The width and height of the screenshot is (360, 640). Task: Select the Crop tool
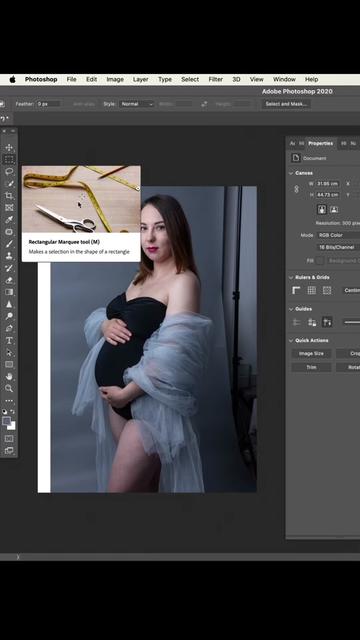(9, 196)
